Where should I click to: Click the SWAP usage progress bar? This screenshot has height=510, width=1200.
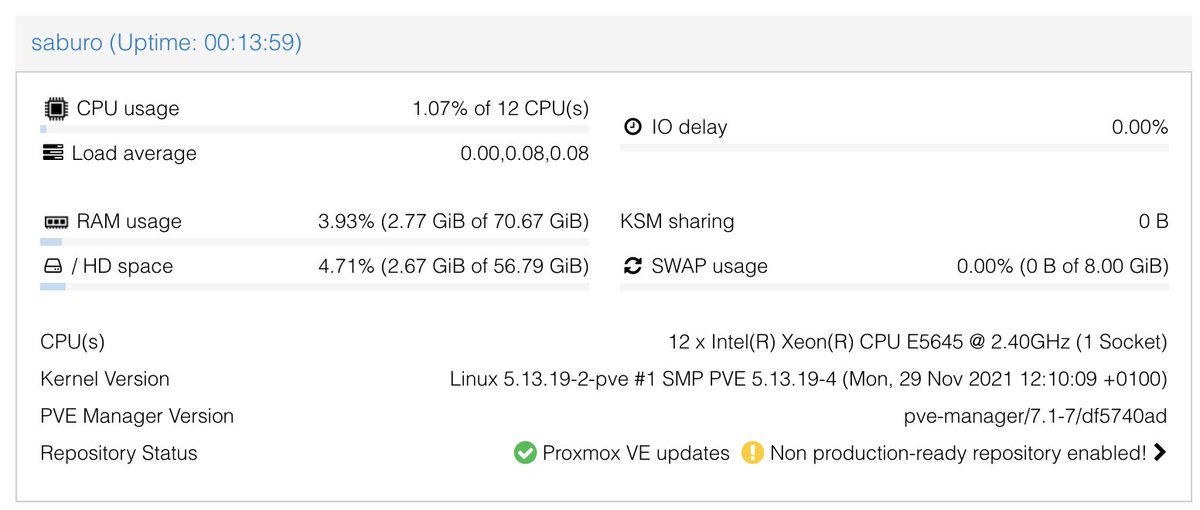pos(894,287)
